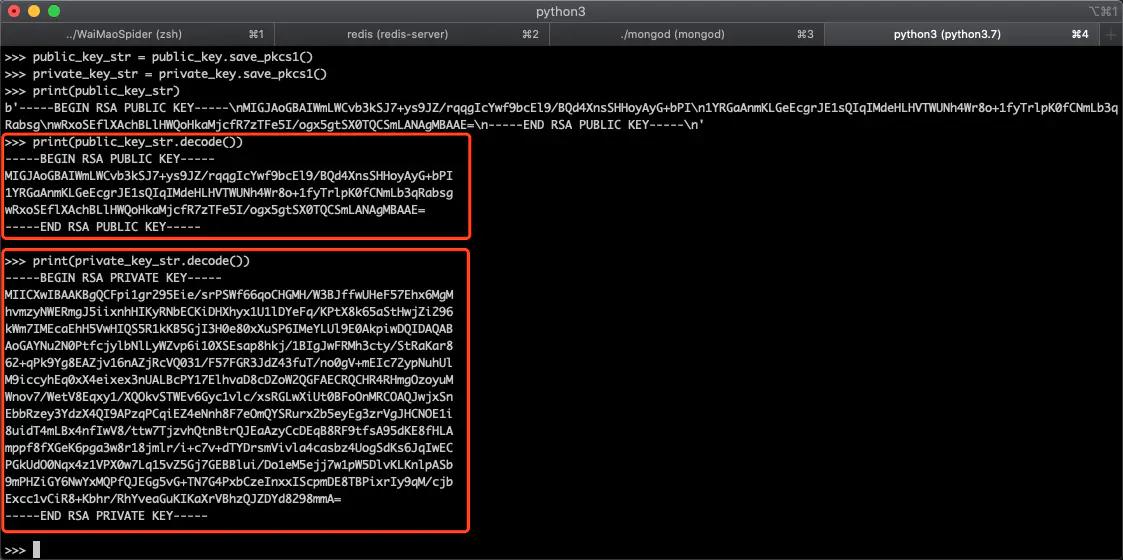Screen dimensions: 1123x560
Task: Click final key line starting Excc1vCiR8
Action: pos(173,498)
